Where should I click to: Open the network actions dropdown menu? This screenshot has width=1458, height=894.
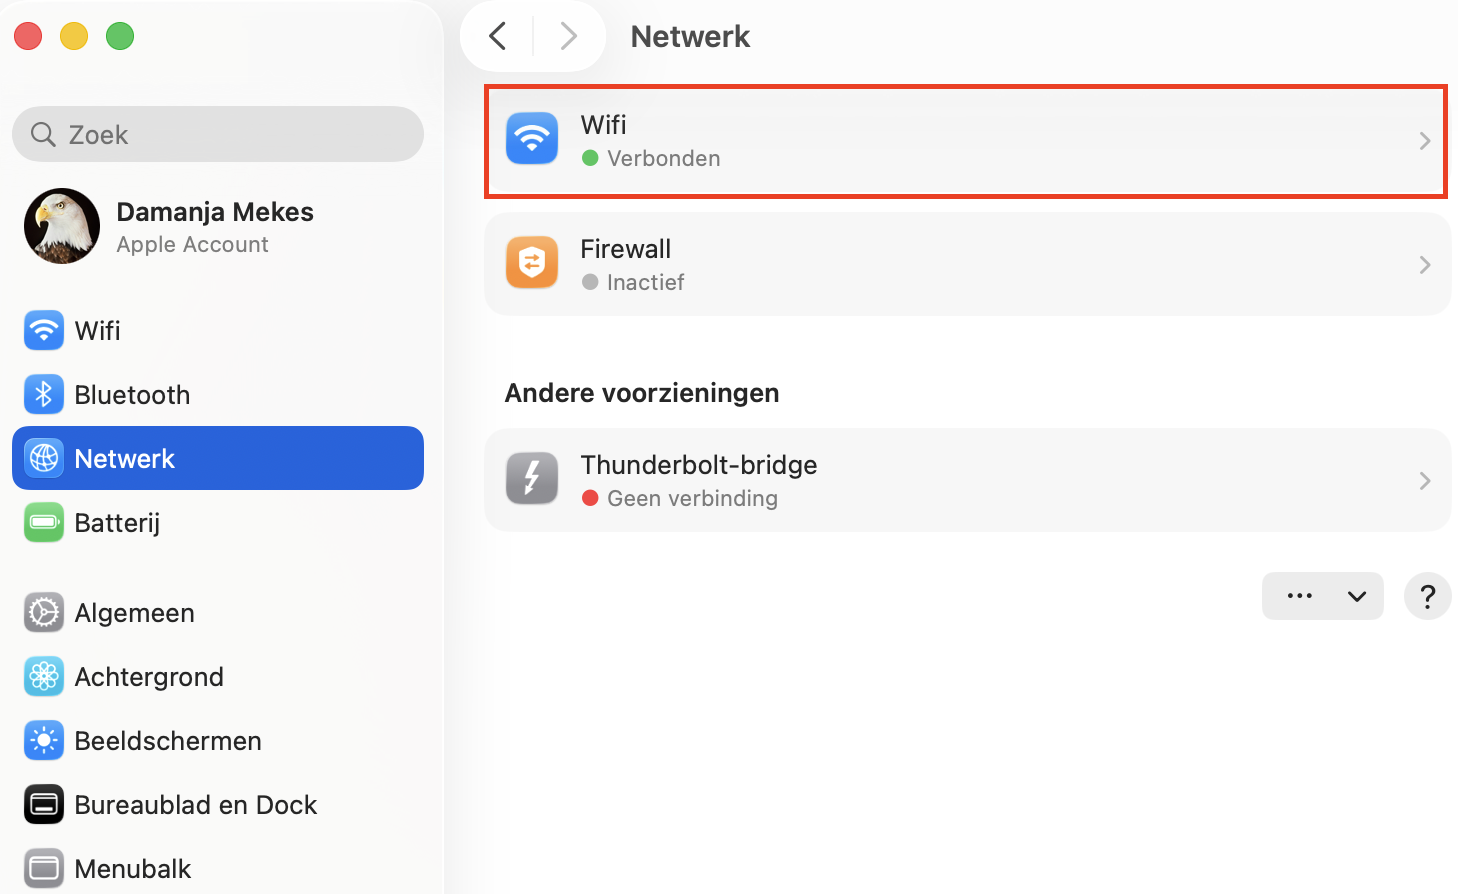[x=1322, y=596]
